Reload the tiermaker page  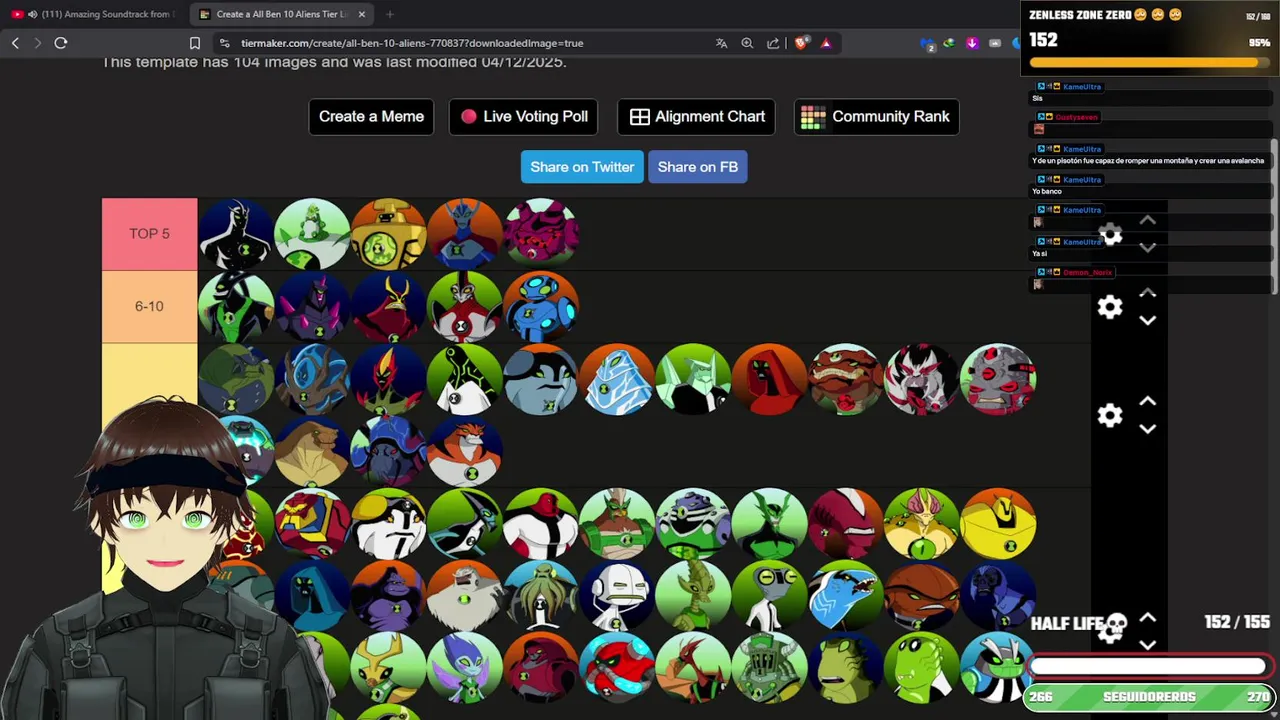61,43
